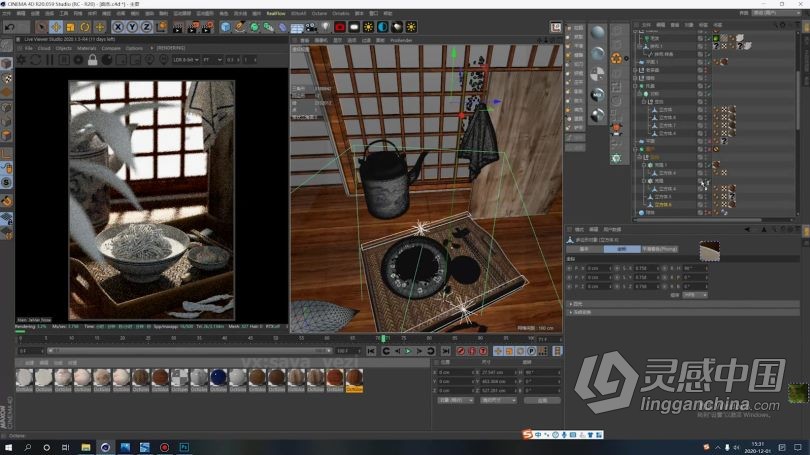Open the object position mode dropdown
Viewport: 810px width, 455px height.
click(455, 400)
